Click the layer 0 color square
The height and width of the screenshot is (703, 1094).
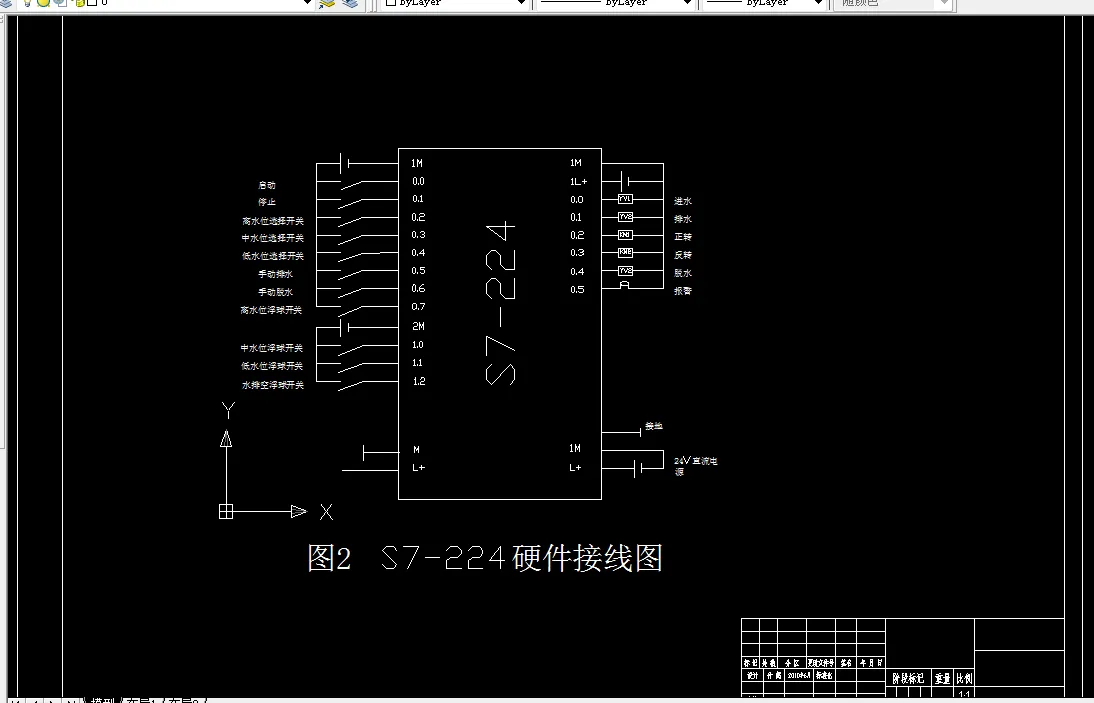click(x=91, y=2)
